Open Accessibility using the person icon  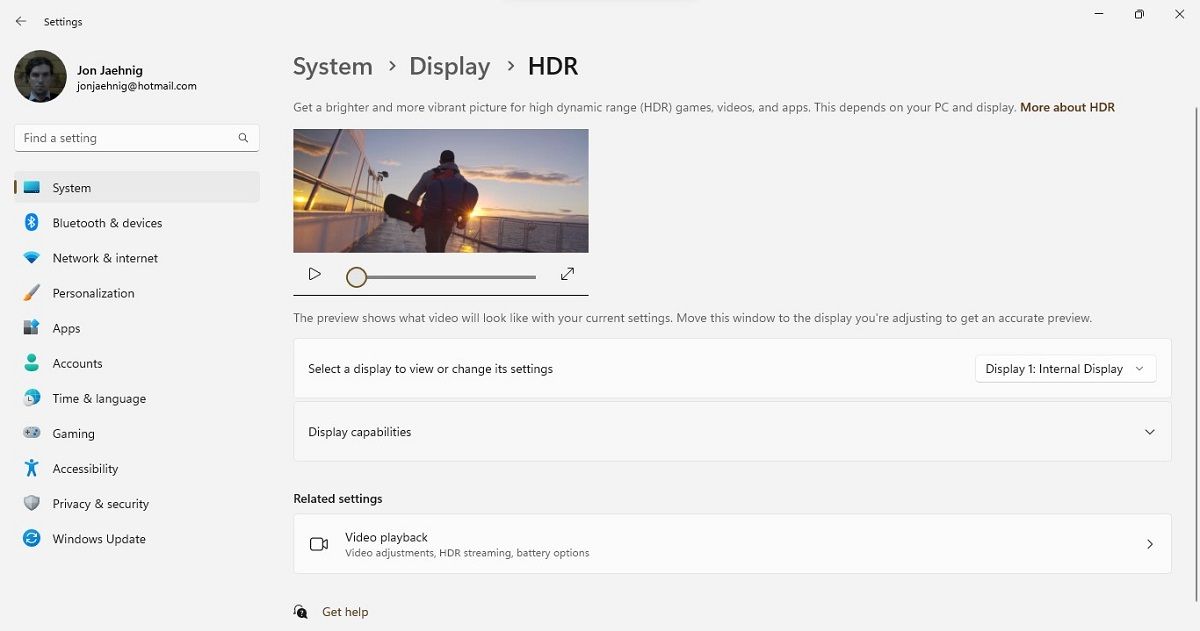click(x=31, y=468)
